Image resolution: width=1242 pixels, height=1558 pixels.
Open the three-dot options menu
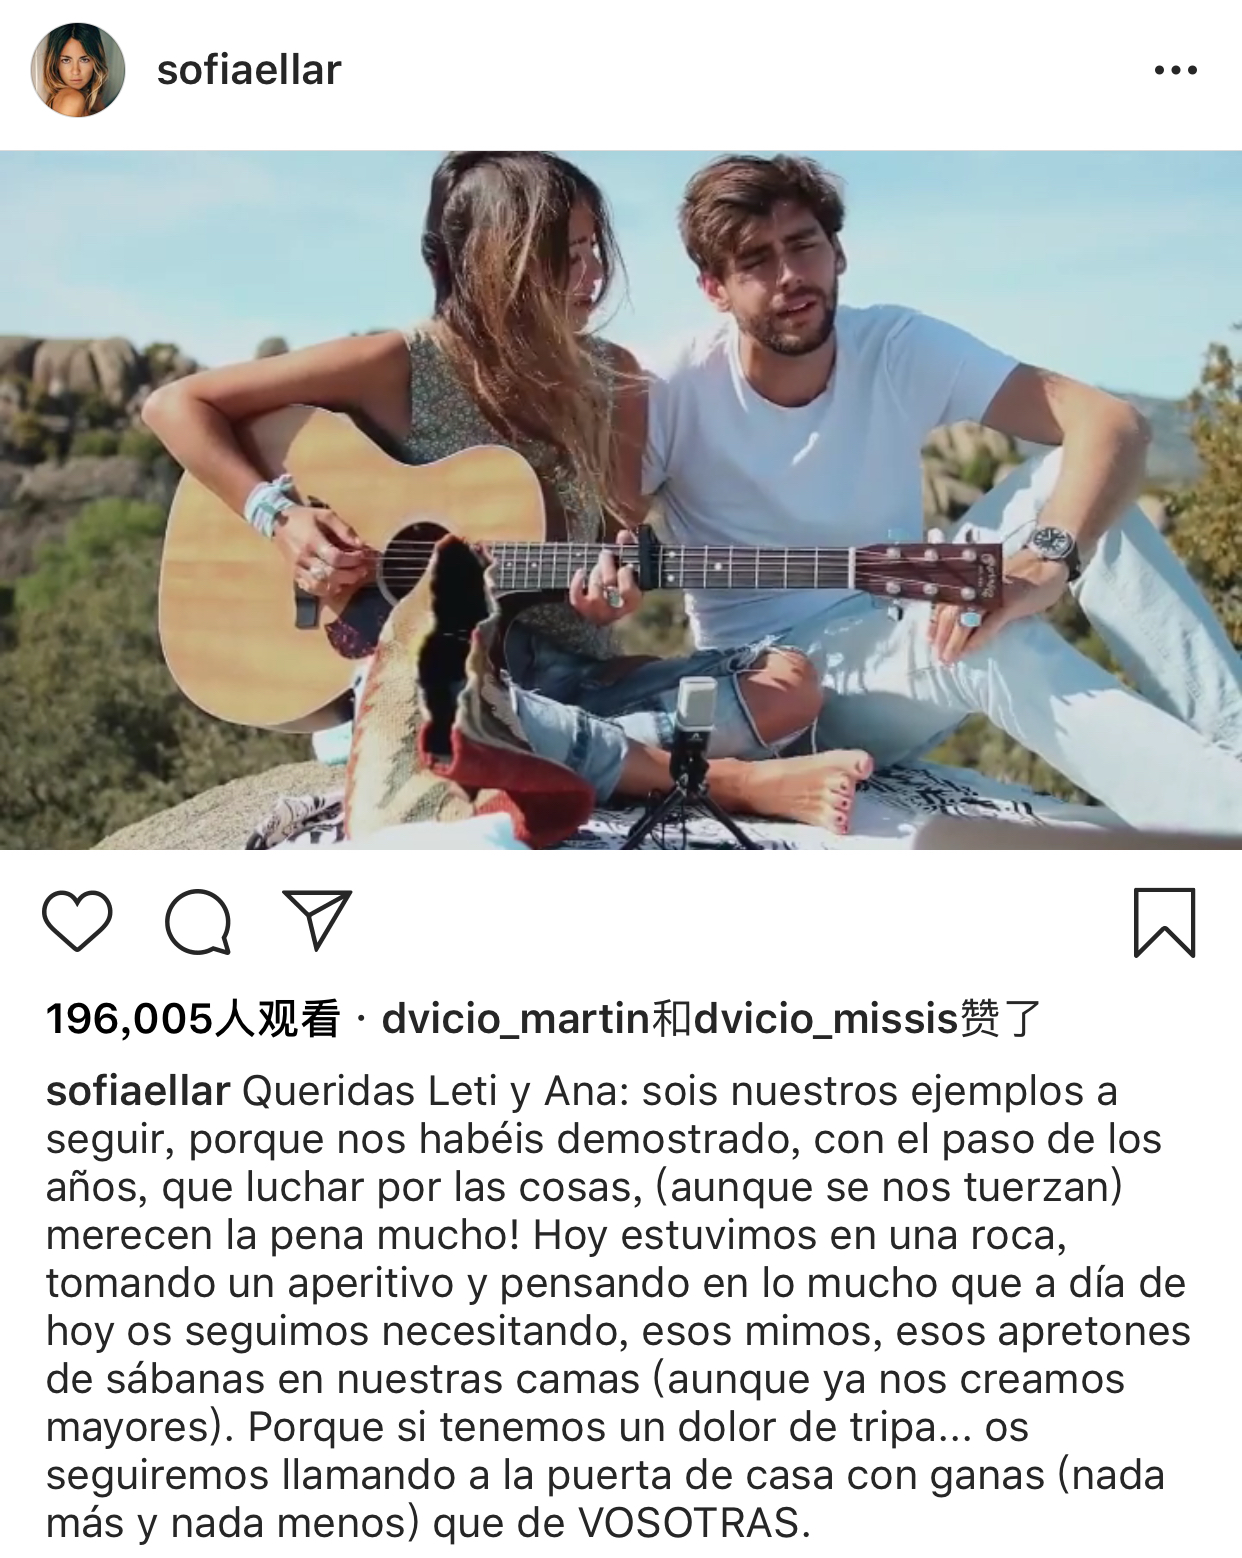1175,70
